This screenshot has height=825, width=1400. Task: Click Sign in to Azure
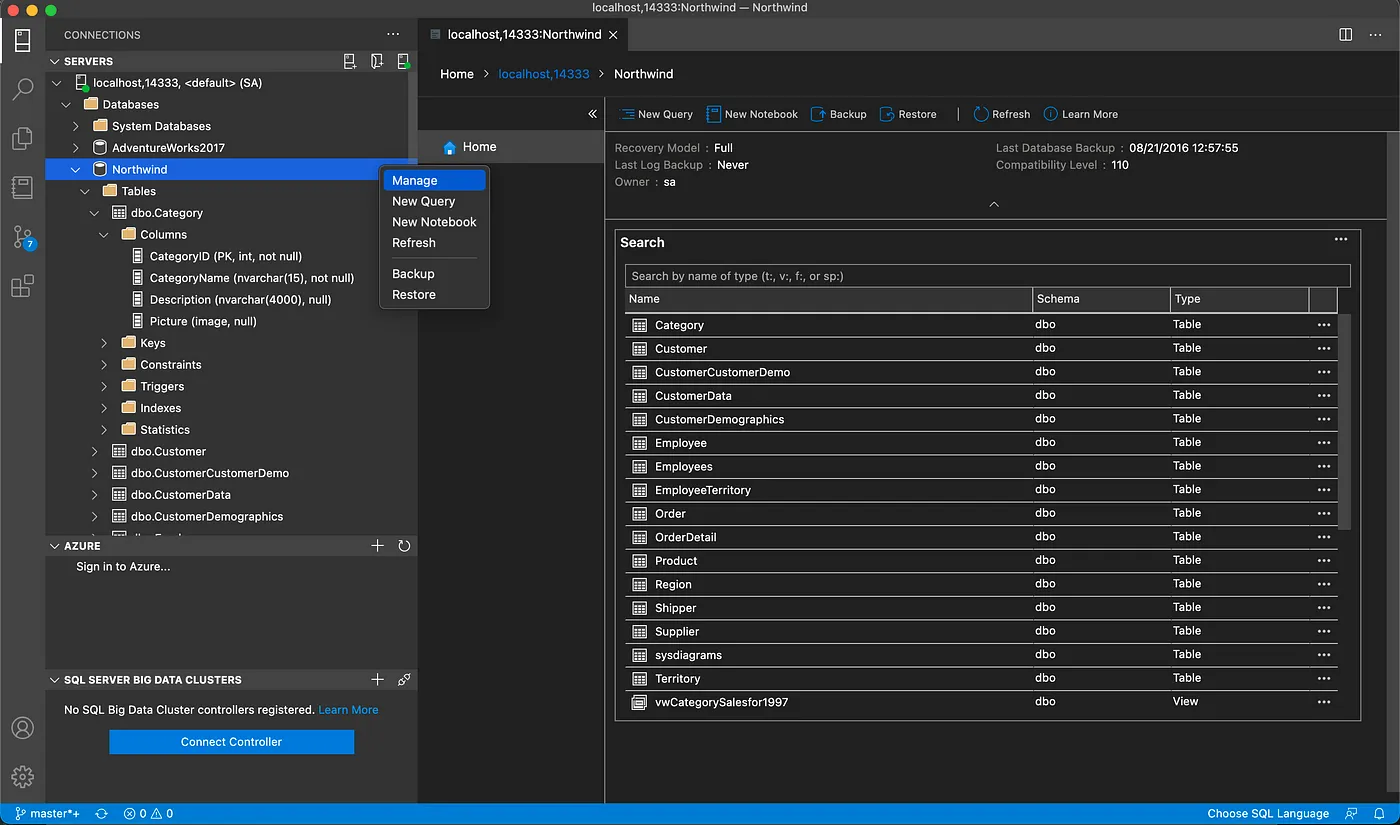click(x=123, y=567)
